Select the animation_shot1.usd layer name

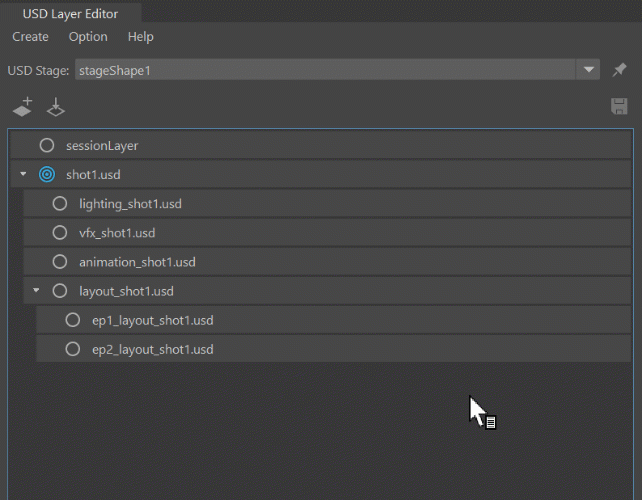pos(137,262)
